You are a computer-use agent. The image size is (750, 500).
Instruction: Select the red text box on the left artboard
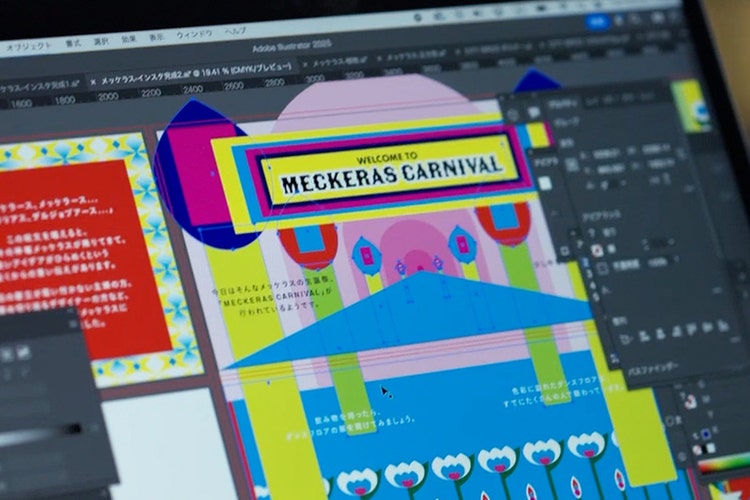[81, 261]
